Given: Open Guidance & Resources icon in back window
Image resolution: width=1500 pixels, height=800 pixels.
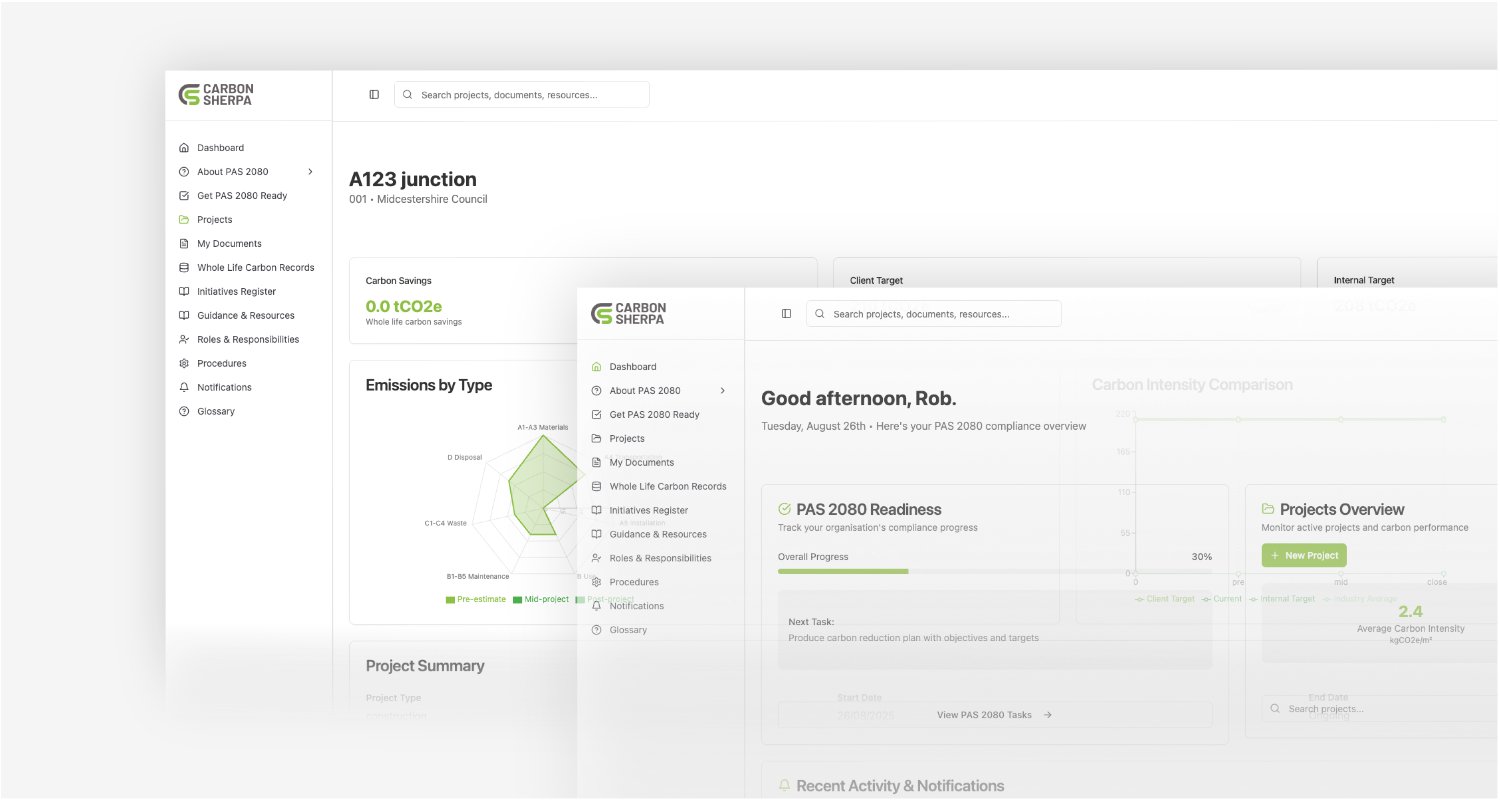Looking at the screenshot, I should 184,316.
